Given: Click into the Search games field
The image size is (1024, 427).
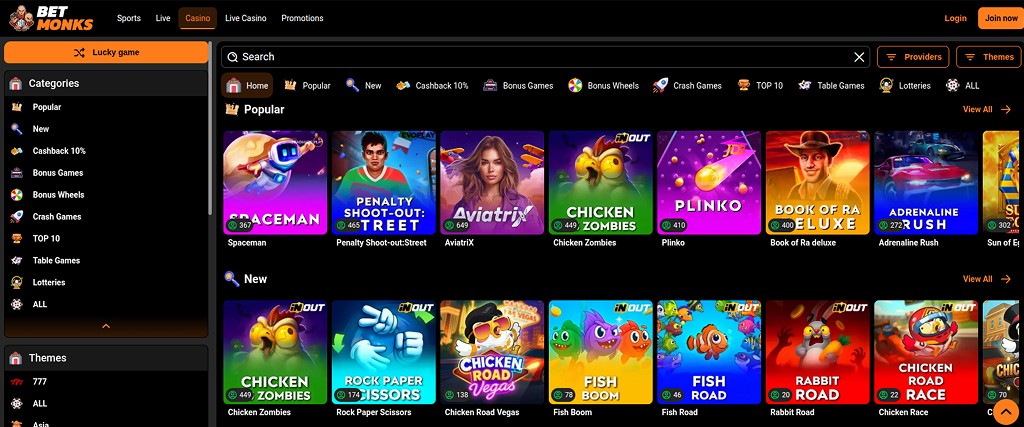Looking at the screenshot, I should point(545,57).
